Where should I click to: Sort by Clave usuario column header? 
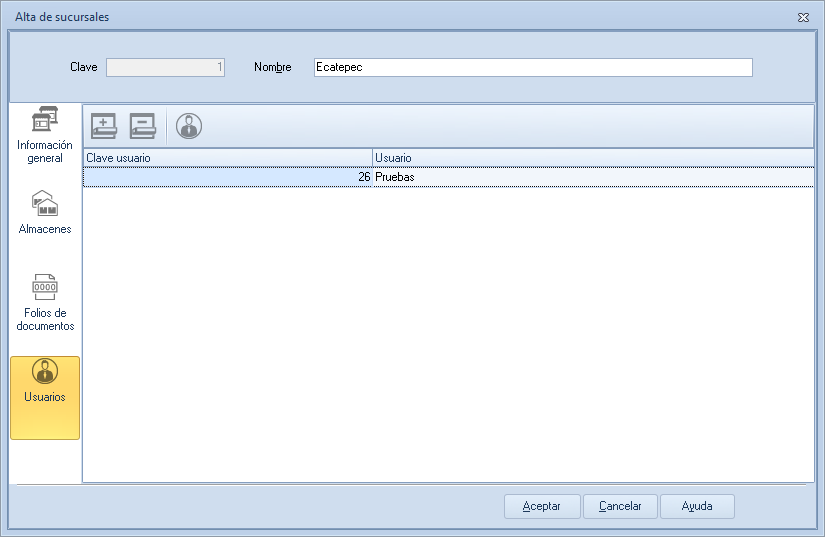pos(227,158)
